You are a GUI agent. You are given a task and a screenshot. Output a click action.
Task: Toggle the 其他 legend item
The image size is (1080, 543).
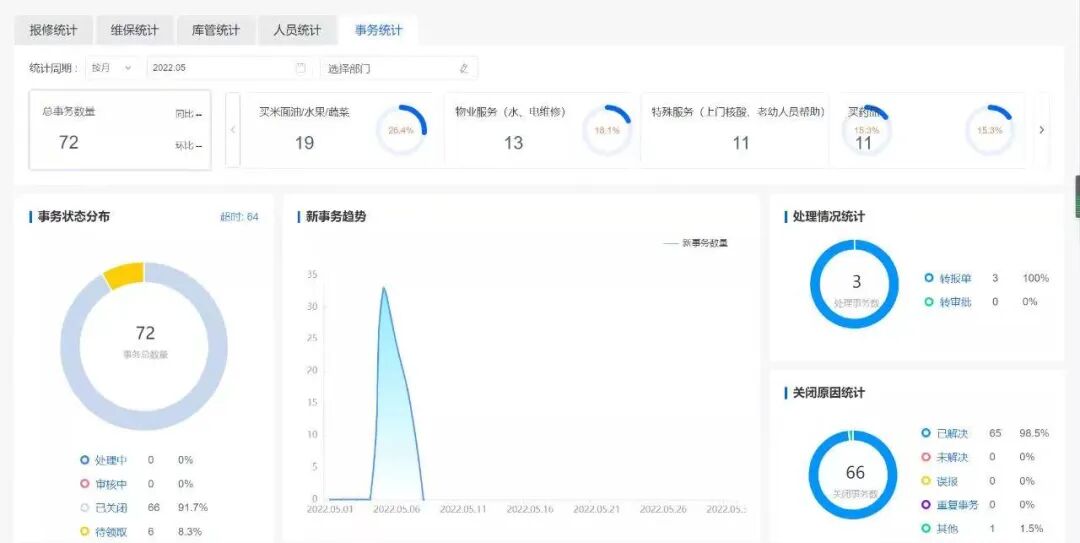point(940,529)
